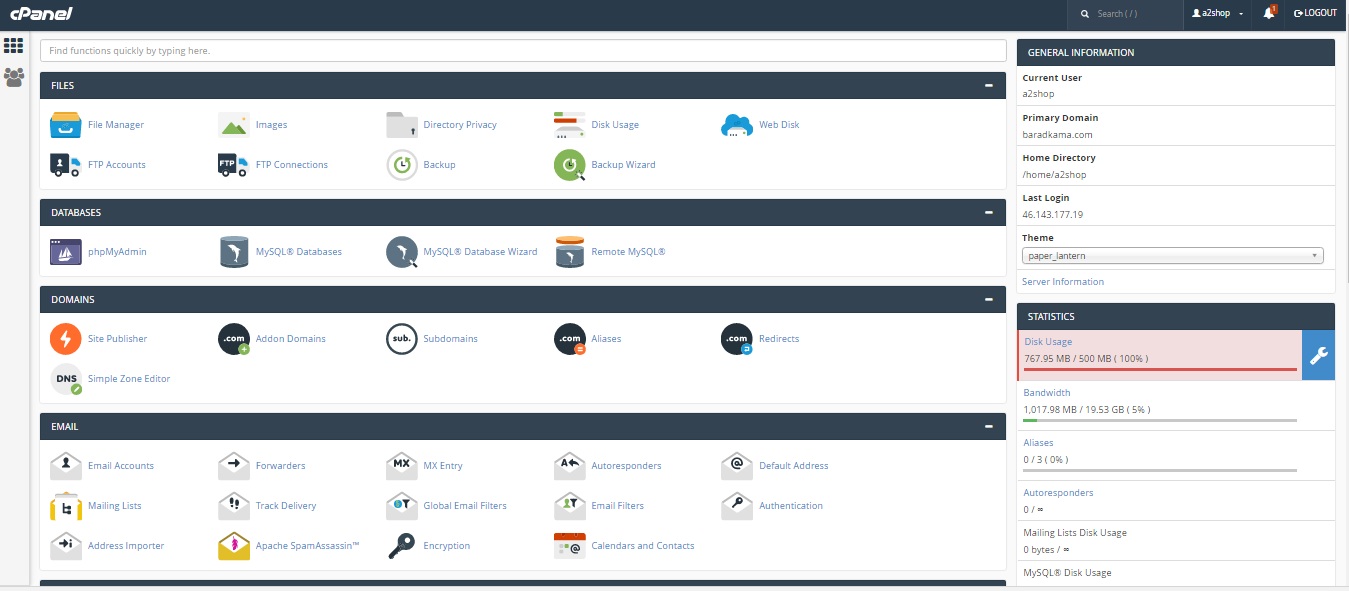Open the File Manager icon
This screenshot has width=1349, height=591.
point(66,125)
